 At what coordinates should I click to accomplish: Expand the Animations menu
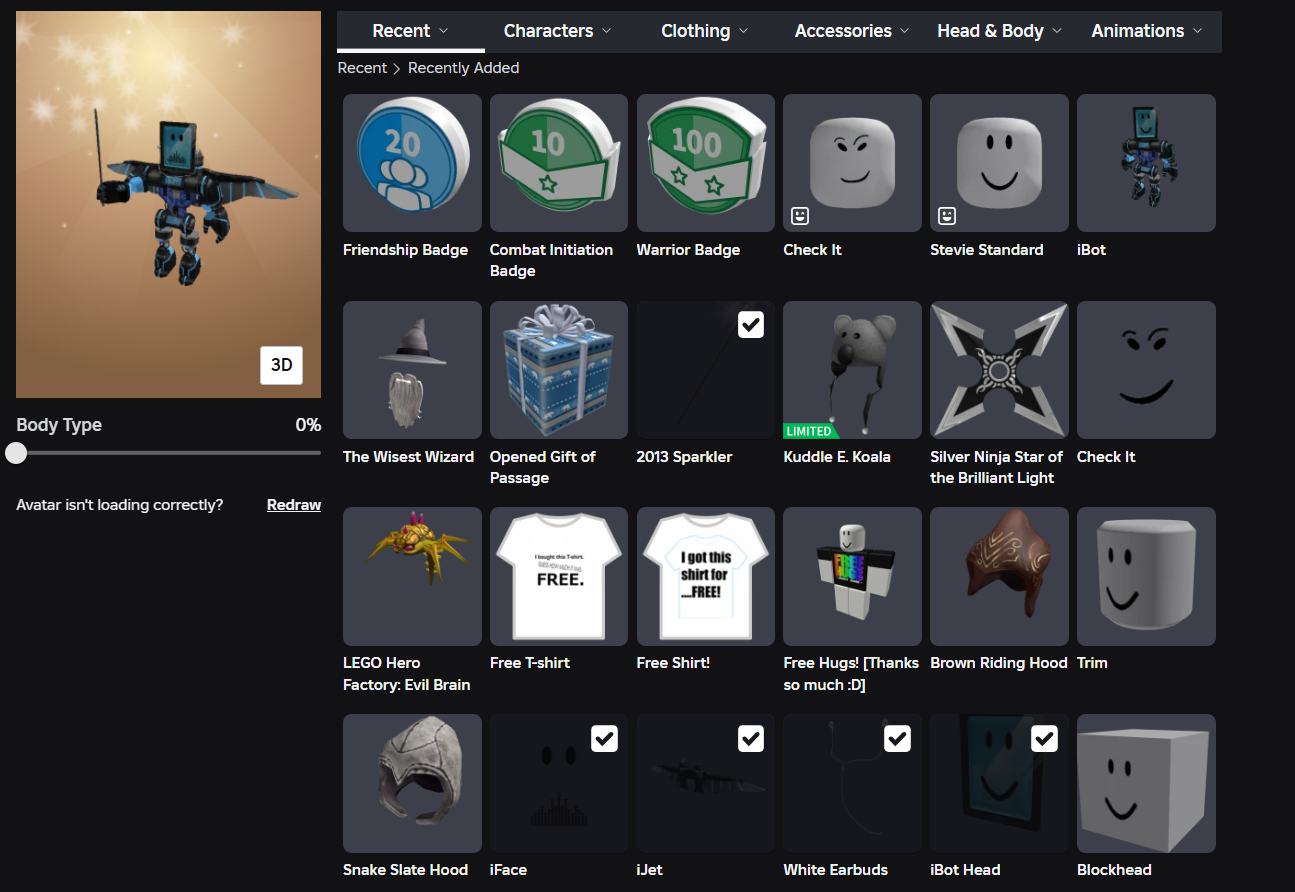point(1147,31)
